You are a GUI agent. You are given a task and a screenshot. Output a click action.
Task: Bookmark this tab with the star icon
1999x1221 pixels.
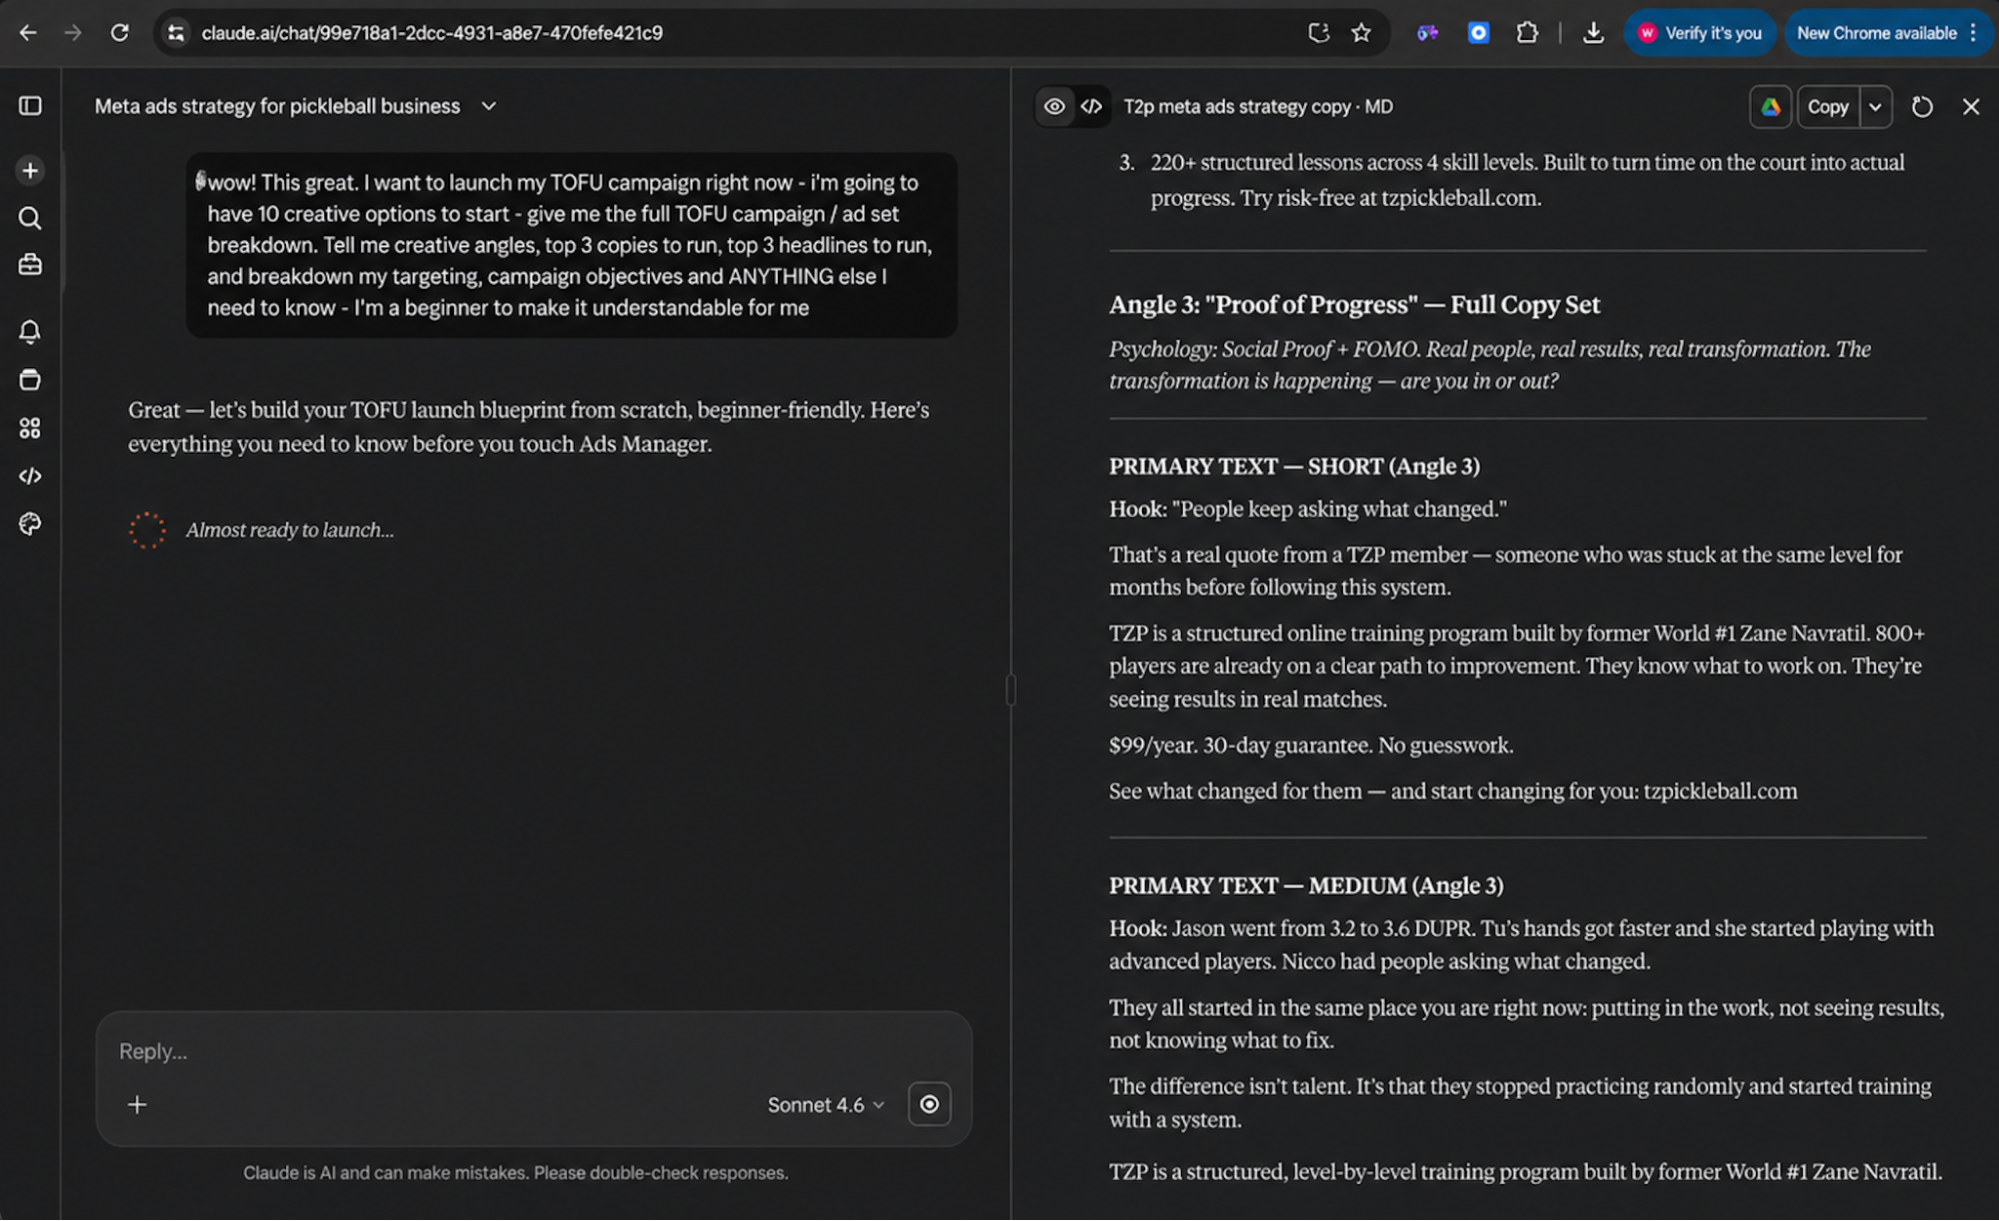click(x=1361, y=33)
